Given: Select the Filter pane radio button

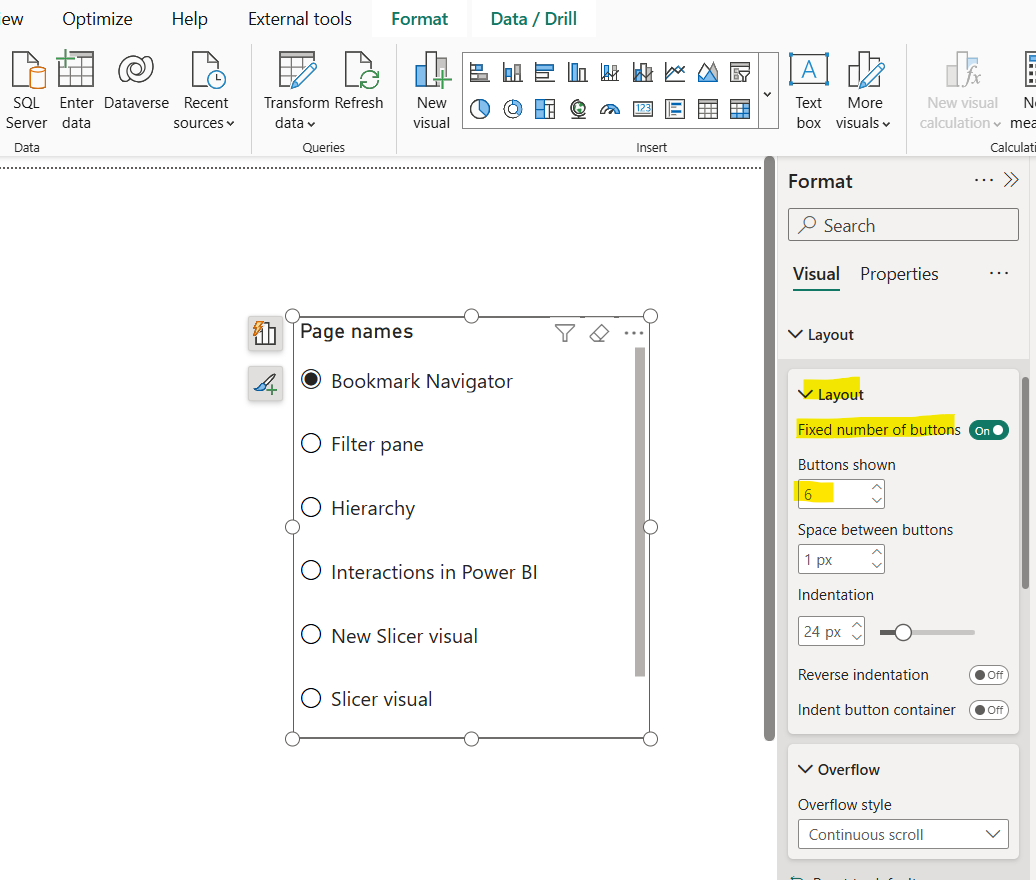Looking at the screenshot, I should click(x=311, y=444).
